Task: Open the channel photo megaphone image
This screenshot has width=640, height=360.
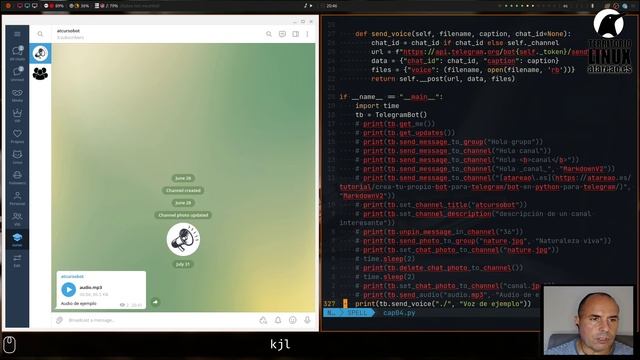Action: [183, 239]
